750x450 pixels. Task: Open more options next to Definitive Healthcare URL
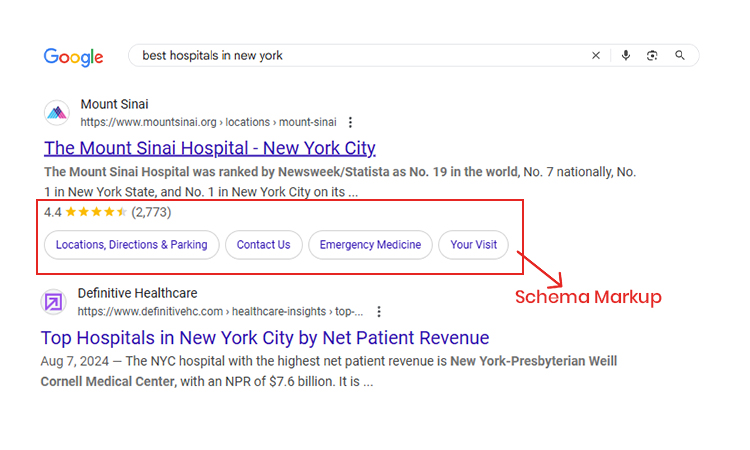[x=379, y=312]
